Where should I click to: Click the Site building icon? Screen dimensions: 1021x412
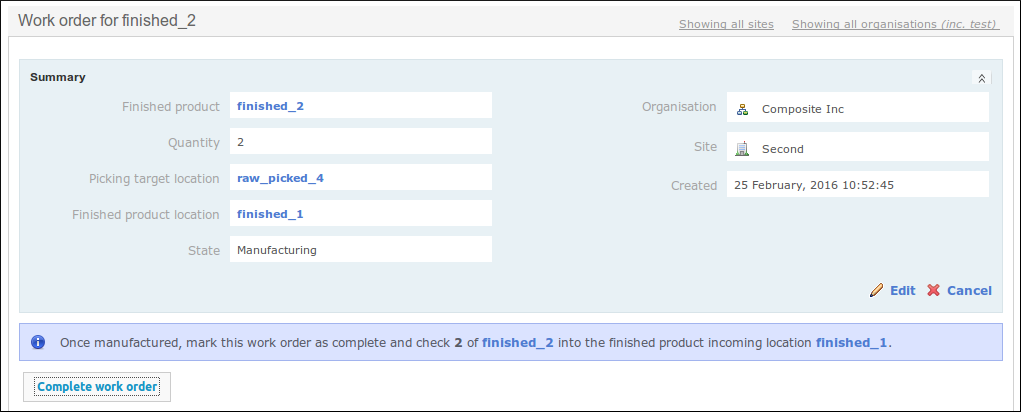[742, 149]
